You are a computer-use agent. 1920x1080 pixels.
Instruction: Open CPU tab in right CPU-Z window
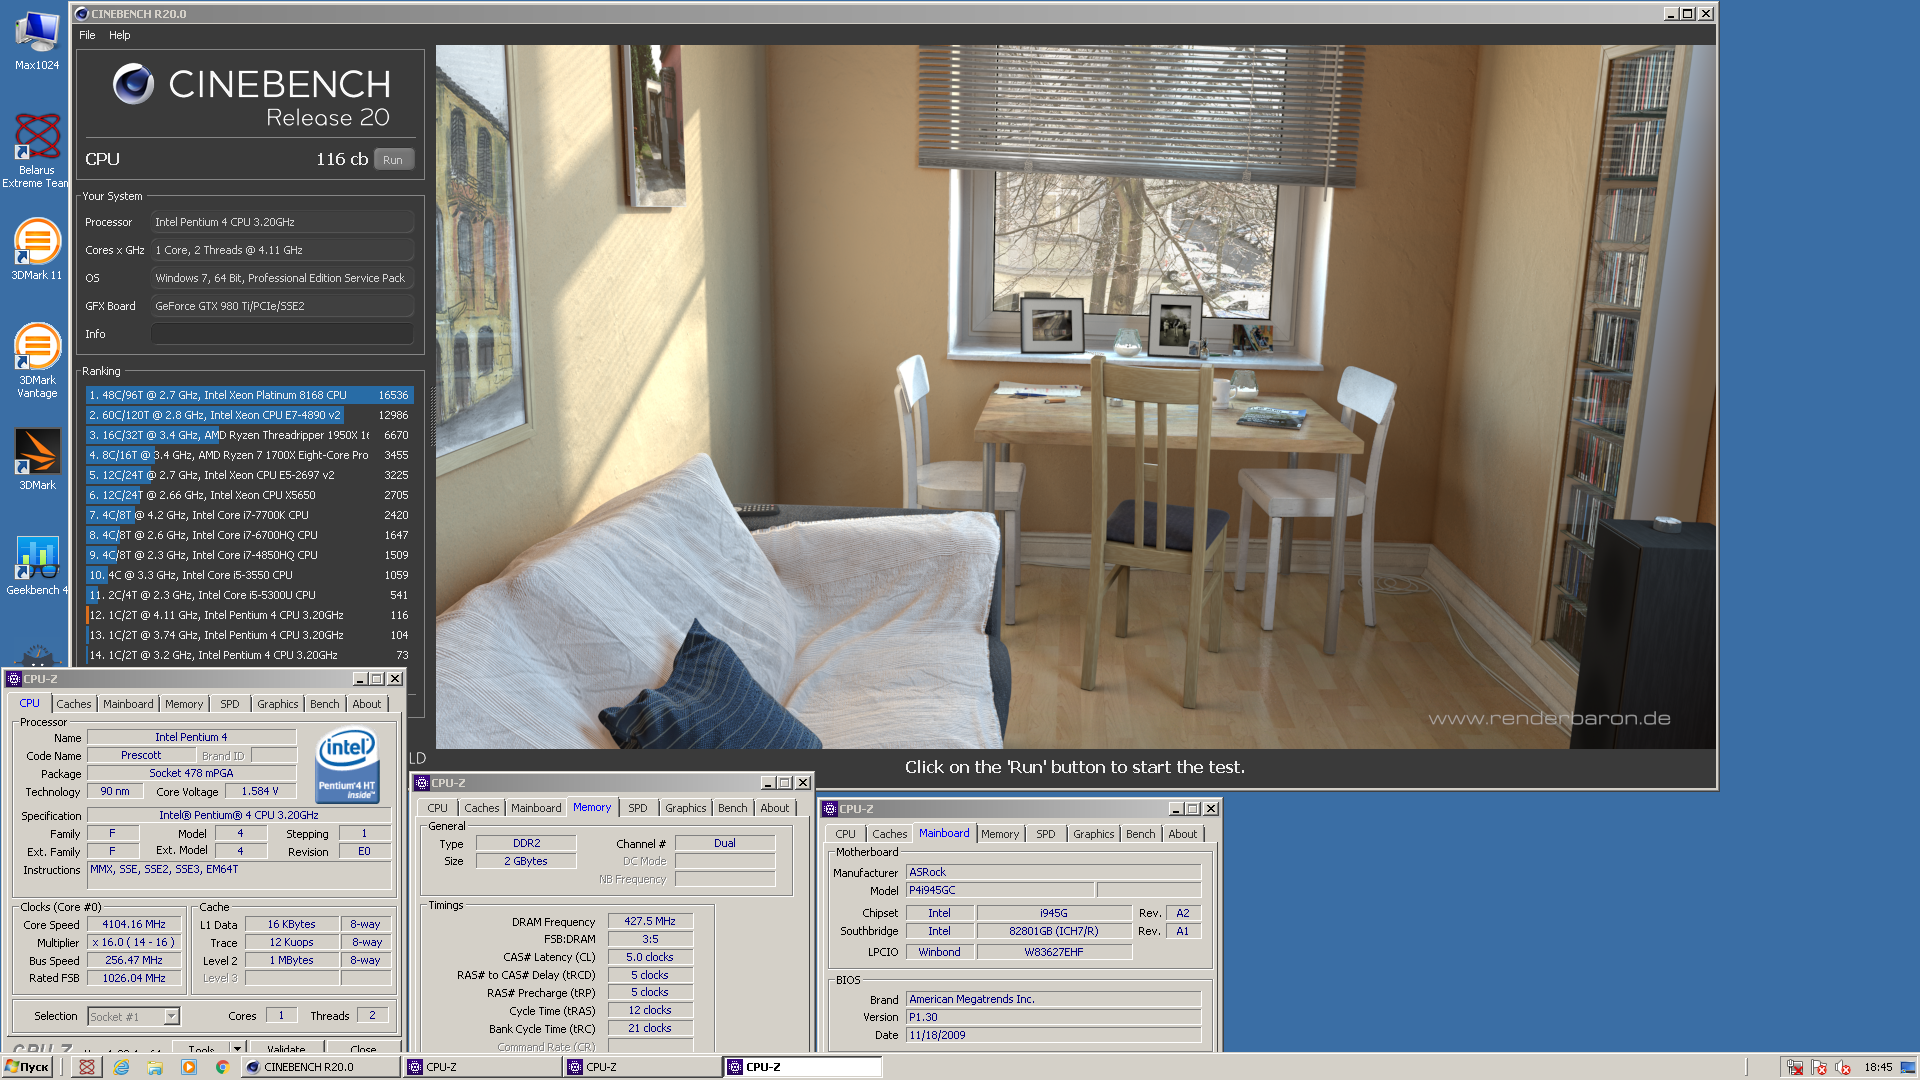pyautogui.click(x=845, y=834)
